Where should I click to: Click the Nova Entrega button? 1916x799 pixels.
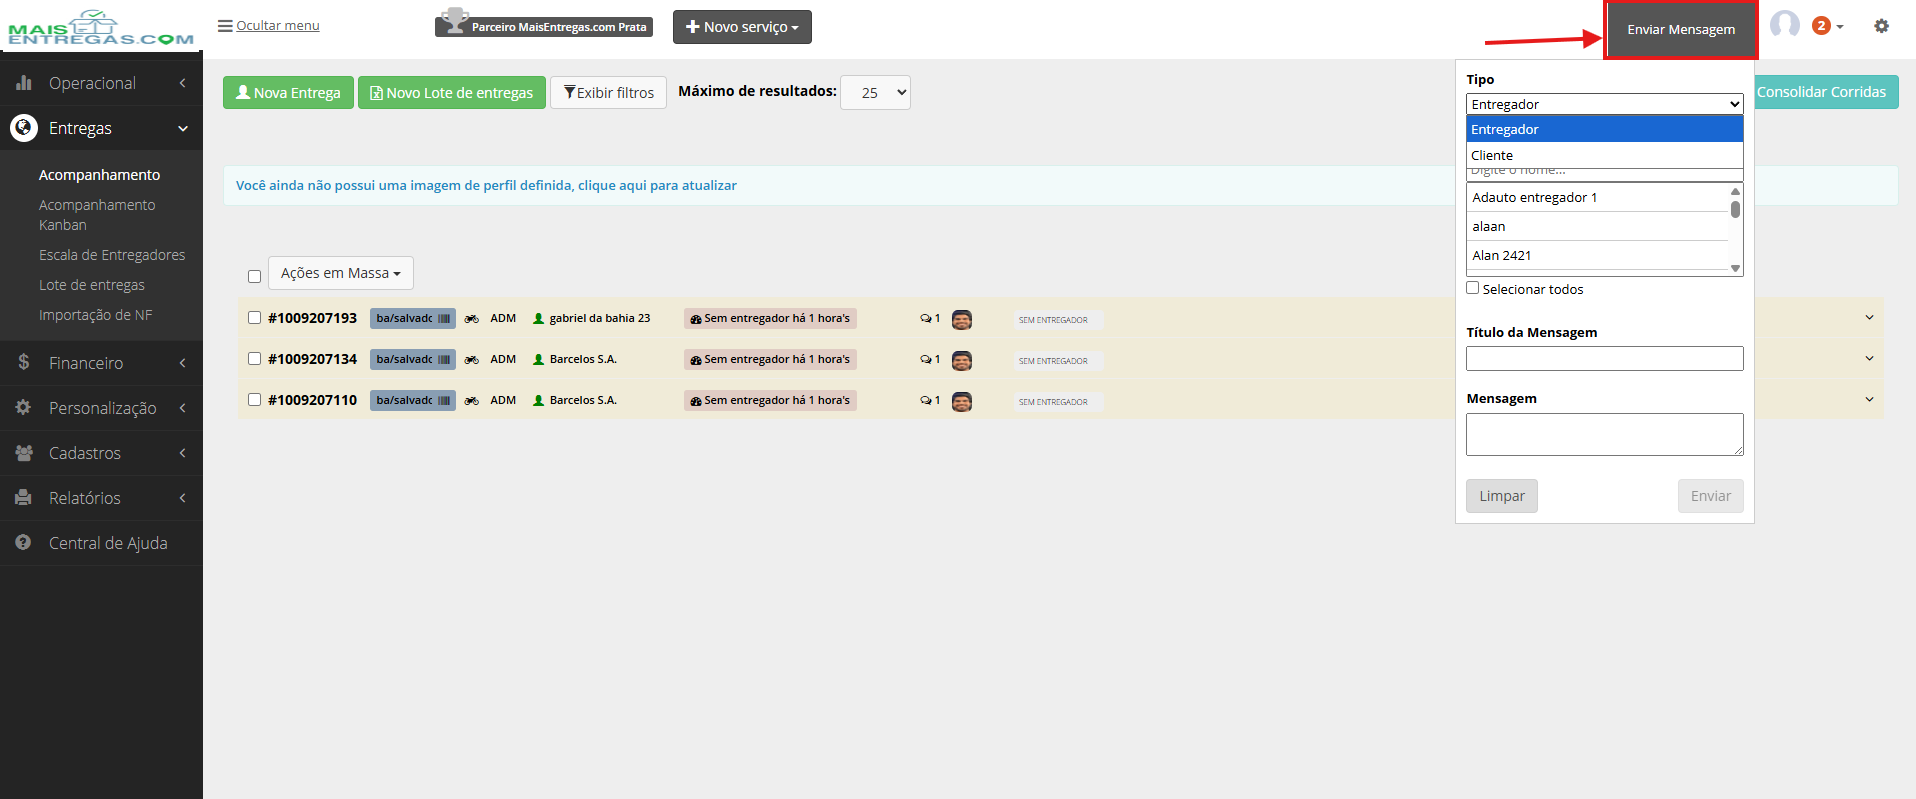[x=288, y=93]
